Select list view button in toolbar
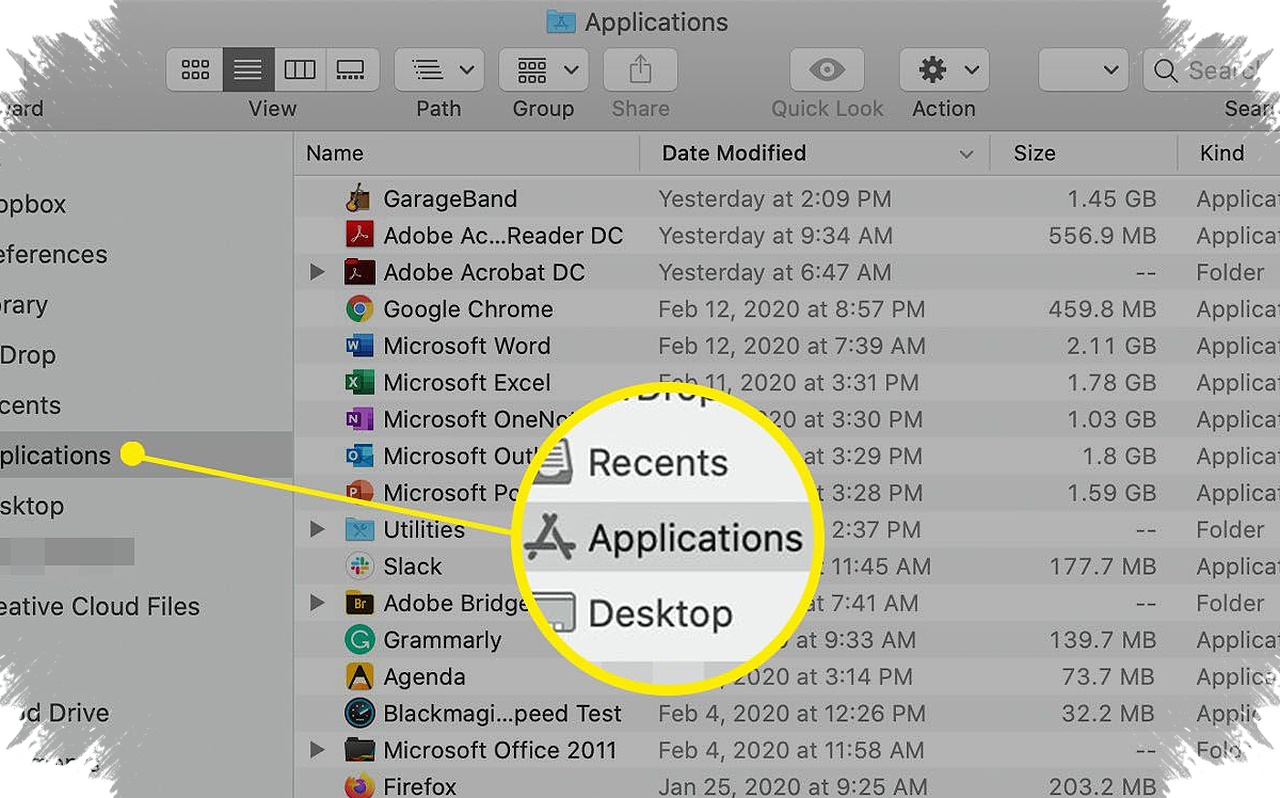The height and width of the screenshot is (798, 1280). [248, 70]
